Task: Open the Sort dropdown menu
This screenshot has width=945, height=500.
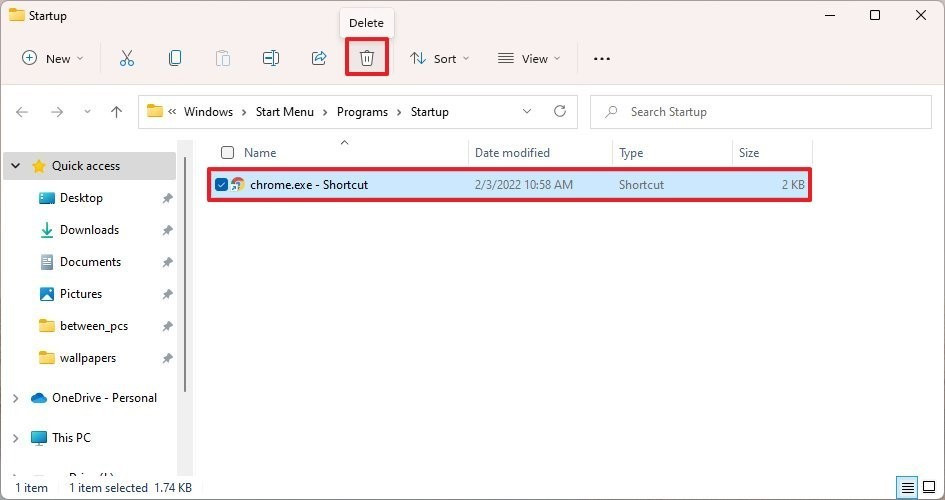Action: [x=439, y=58]
